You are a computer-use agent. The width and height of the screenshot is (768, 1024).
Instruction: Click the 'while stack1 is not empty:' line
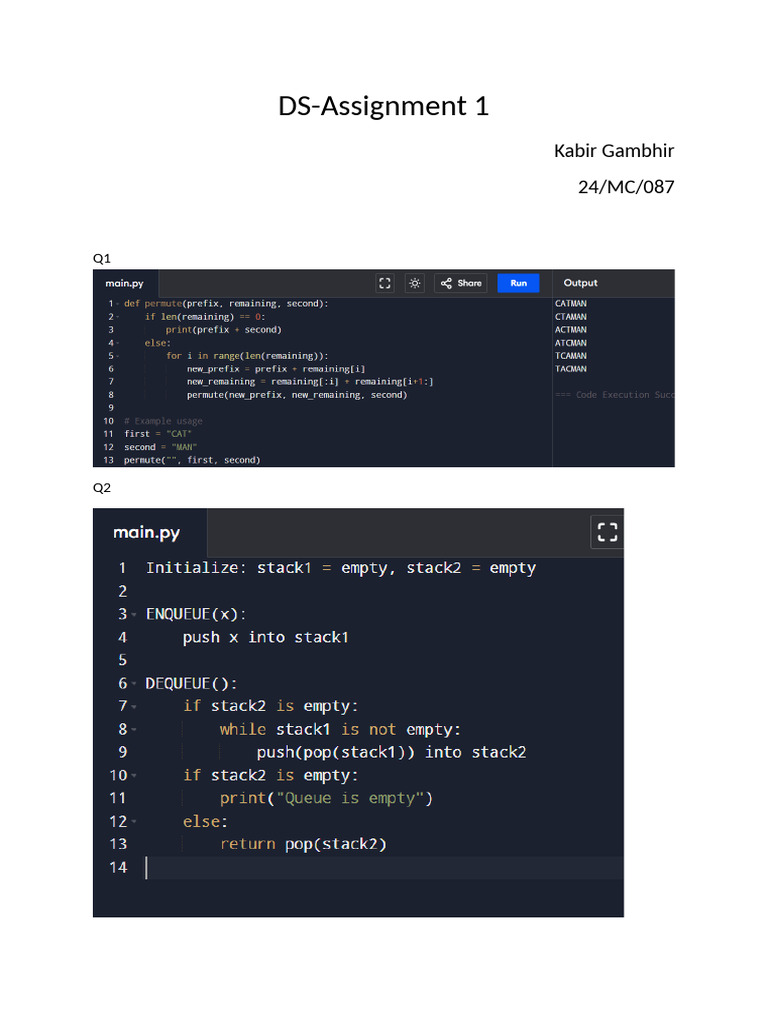tap(340, 729)
